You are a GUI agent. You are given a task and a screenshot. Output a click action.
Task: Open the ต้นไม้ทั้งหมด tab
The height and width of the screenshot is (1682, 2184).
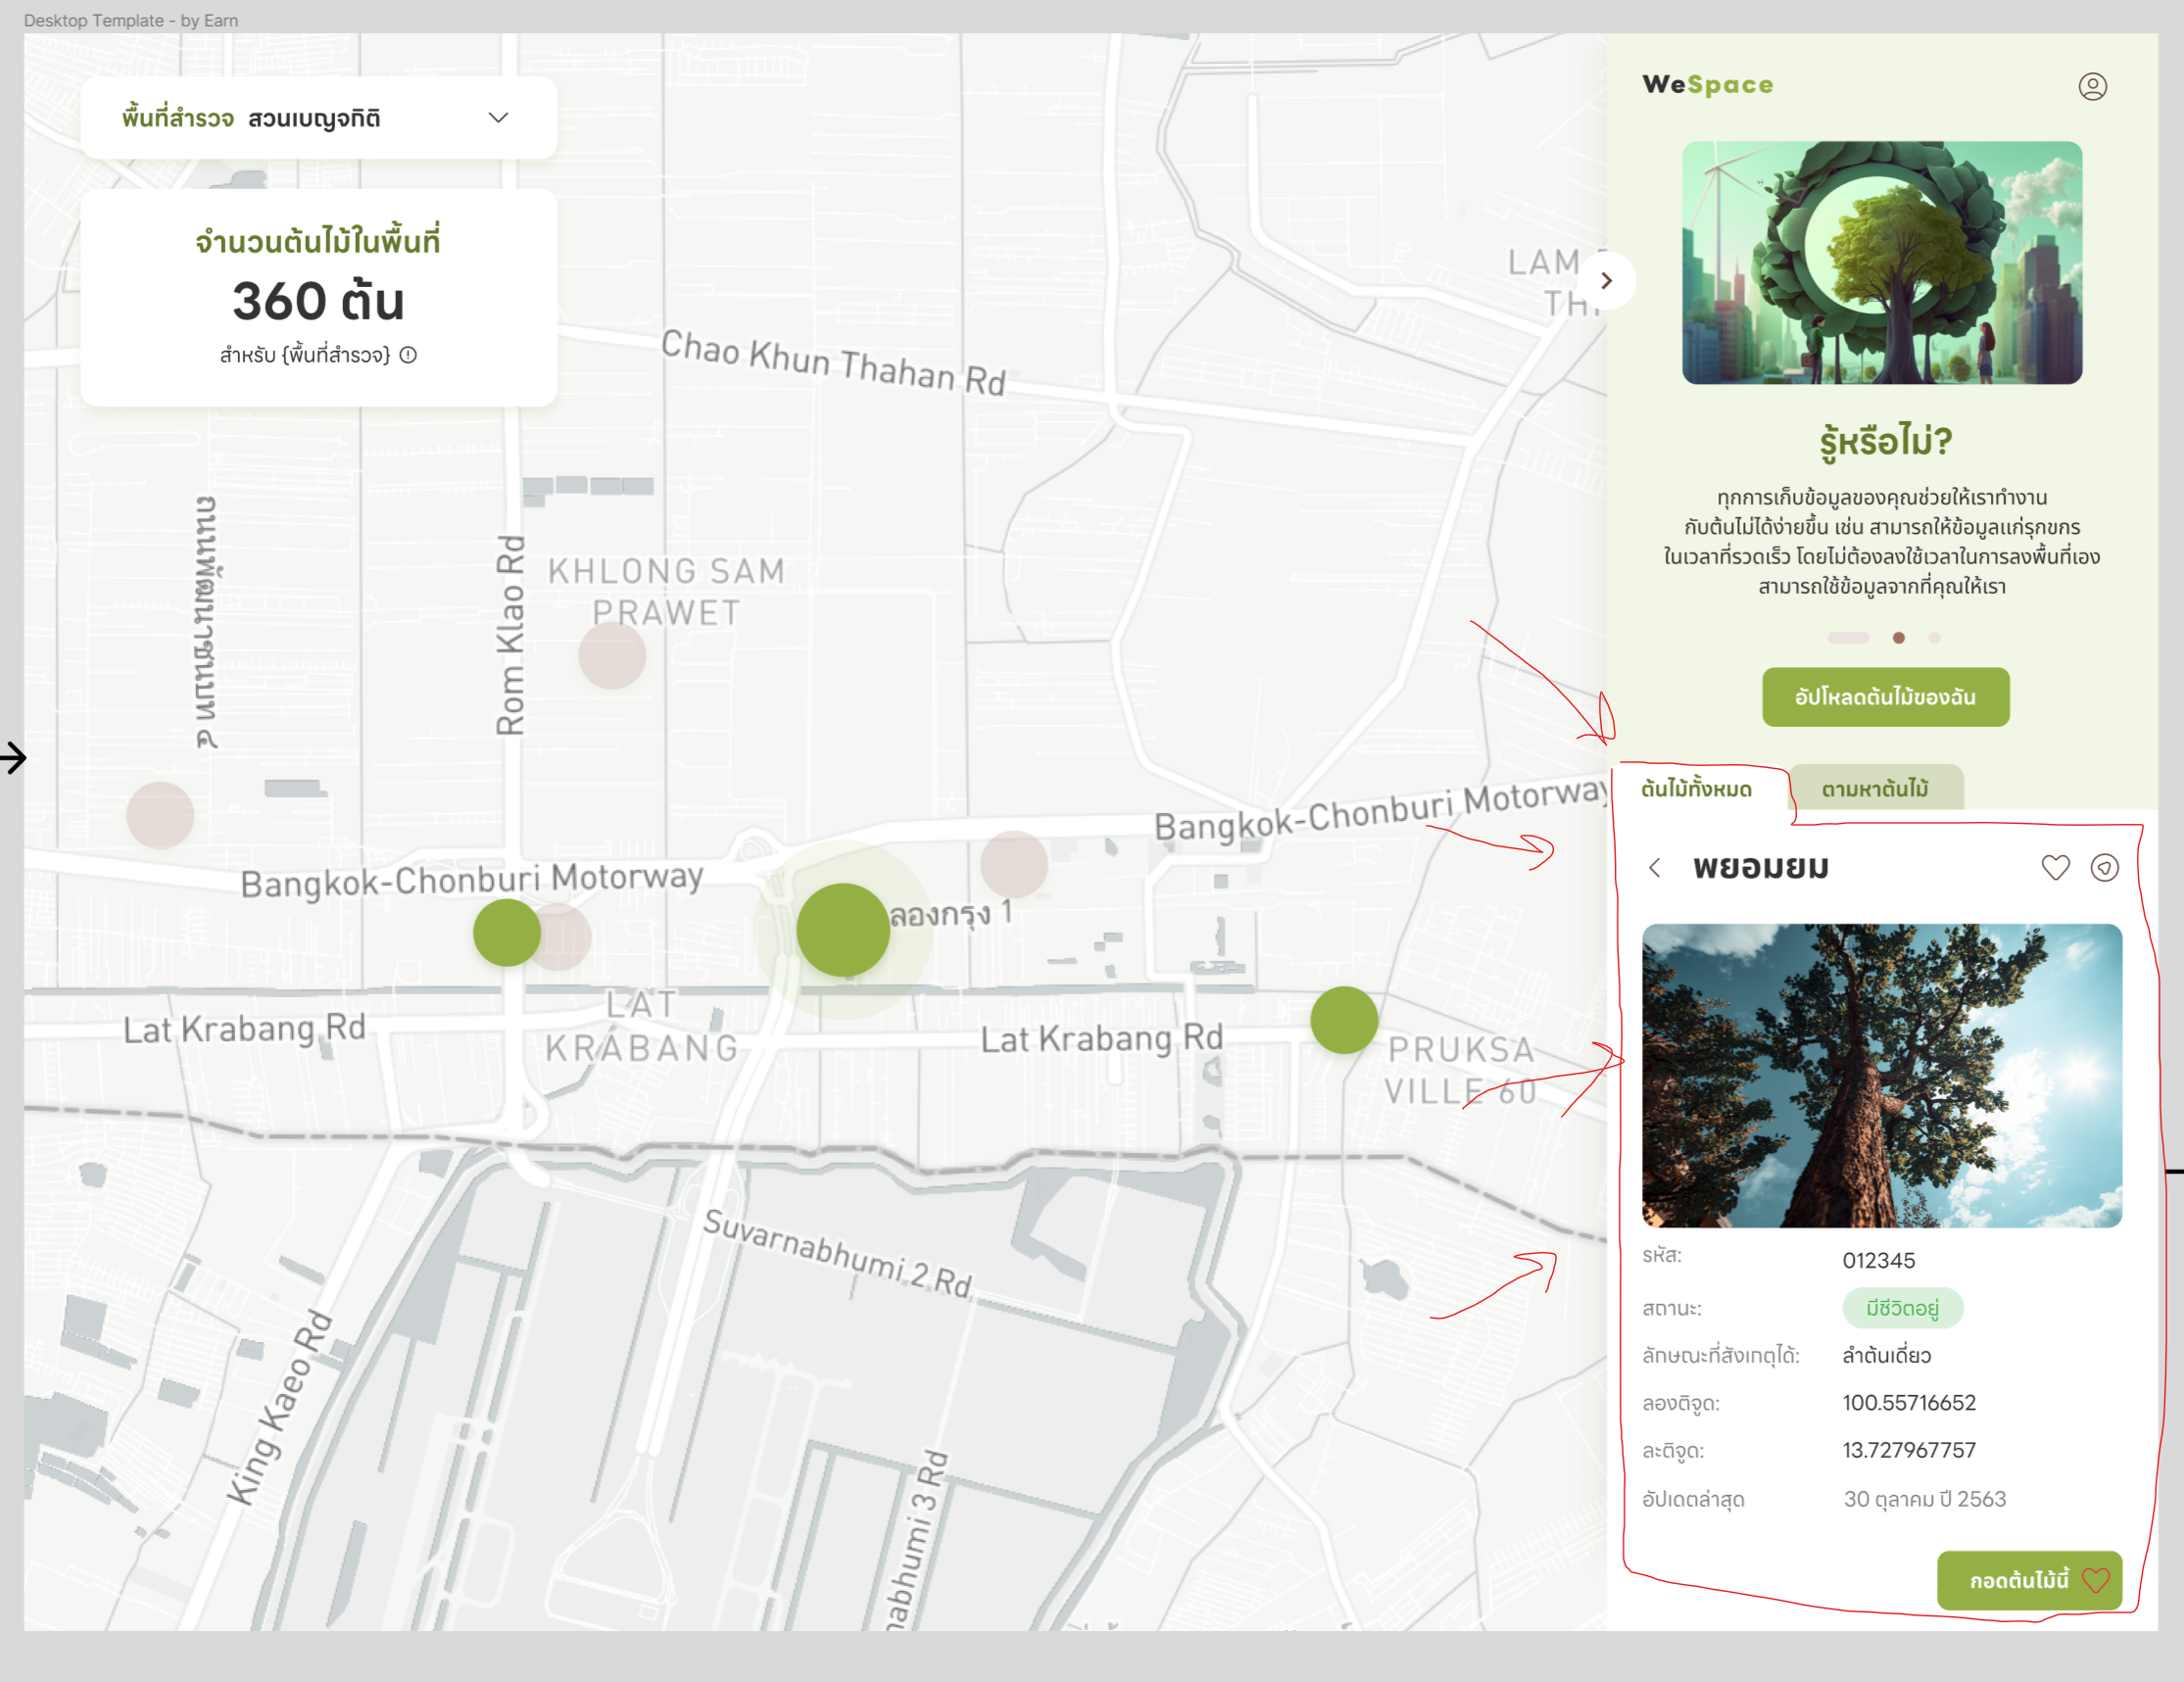pos(1697,788)
